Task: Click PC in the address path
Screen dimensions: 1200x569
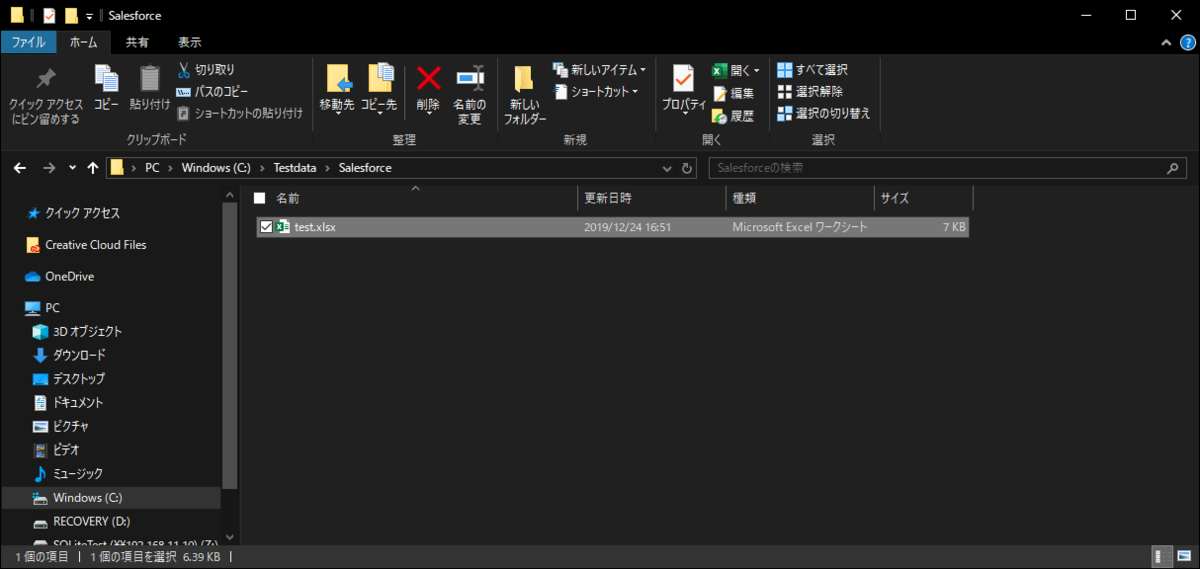Action: pos(152,168)
